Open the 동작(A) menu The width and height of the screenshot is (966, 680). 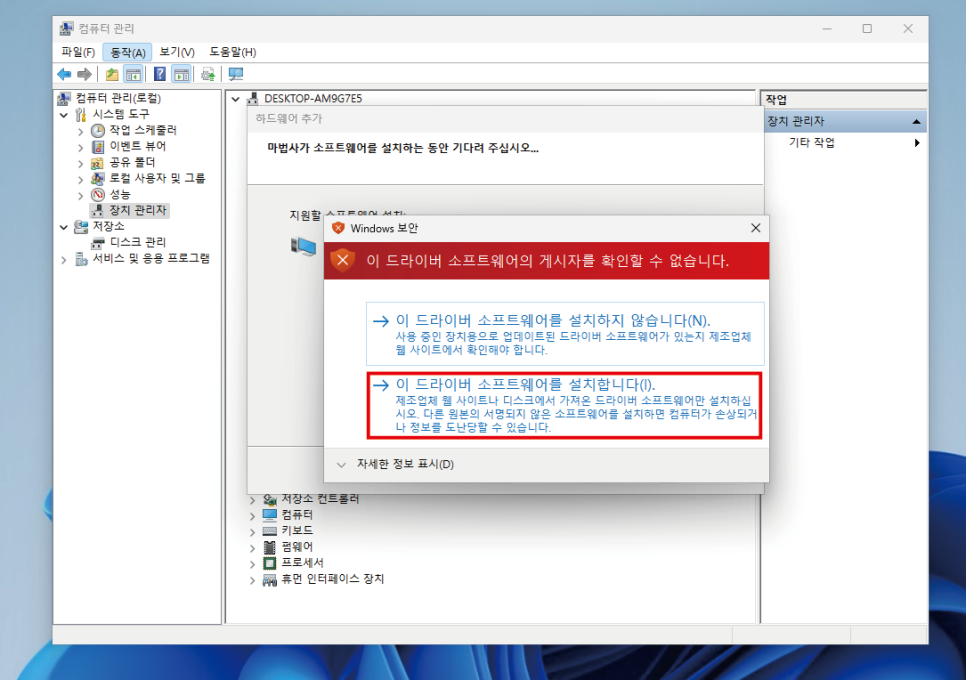128,52
